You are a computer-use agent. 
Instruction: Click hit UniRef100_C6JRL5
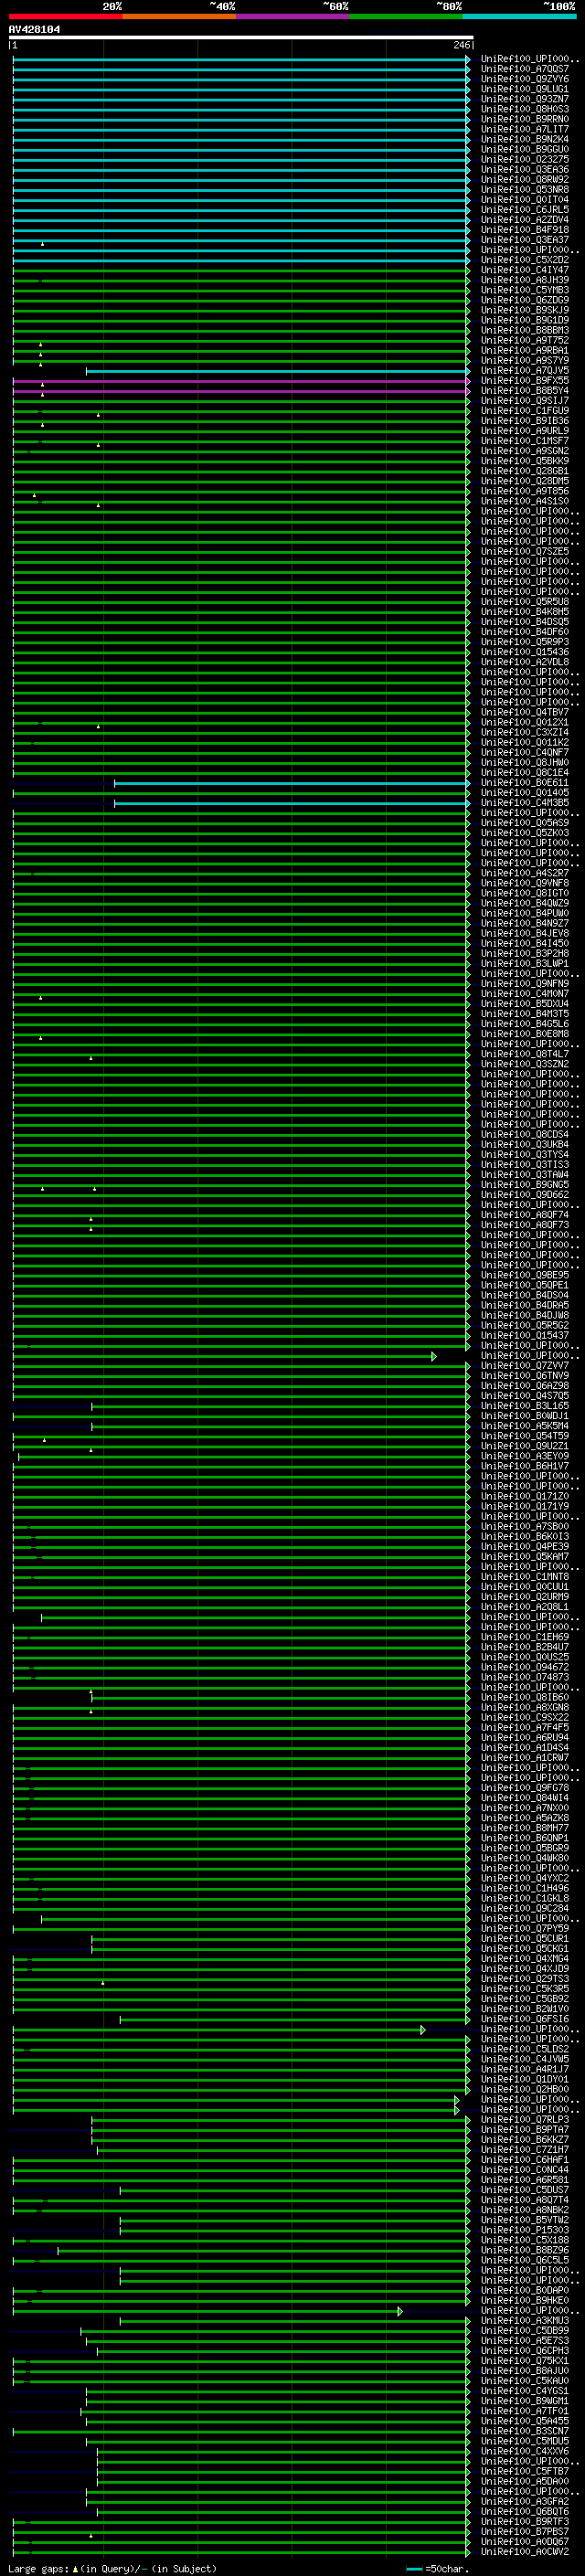tap(524, 209)
